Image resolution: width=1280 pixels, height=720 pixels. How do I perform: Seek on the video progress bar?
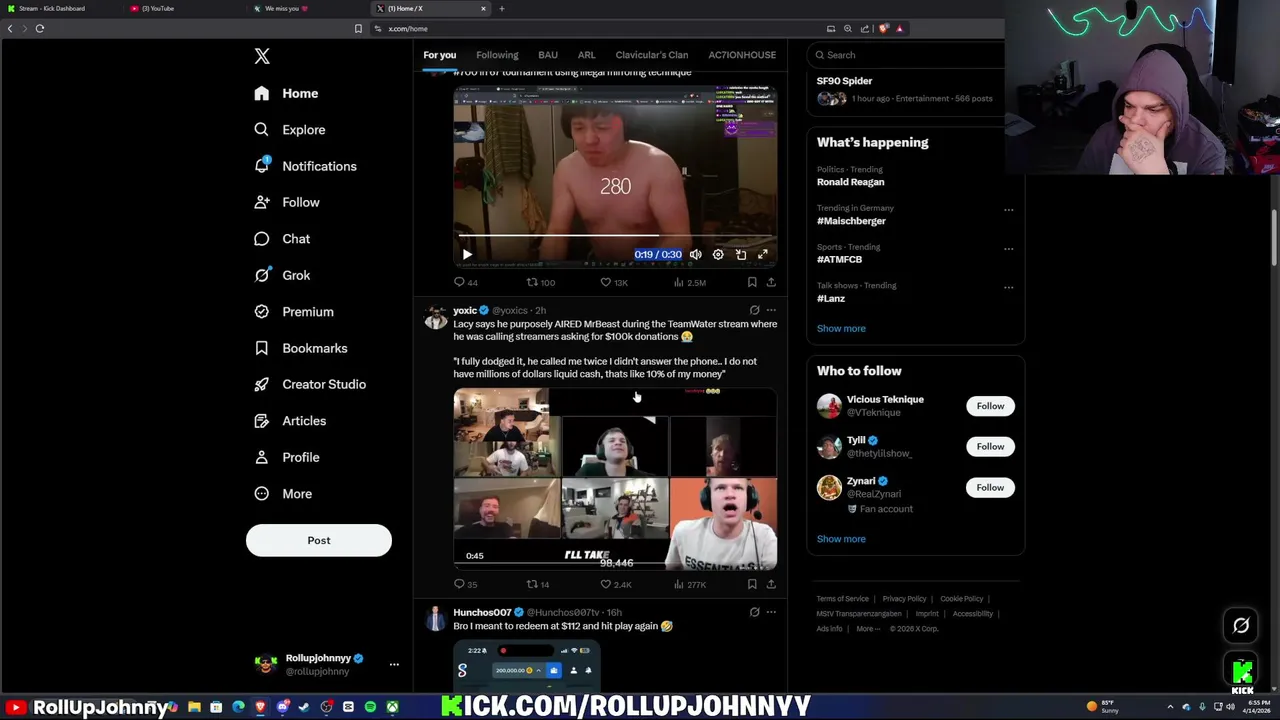615,237
